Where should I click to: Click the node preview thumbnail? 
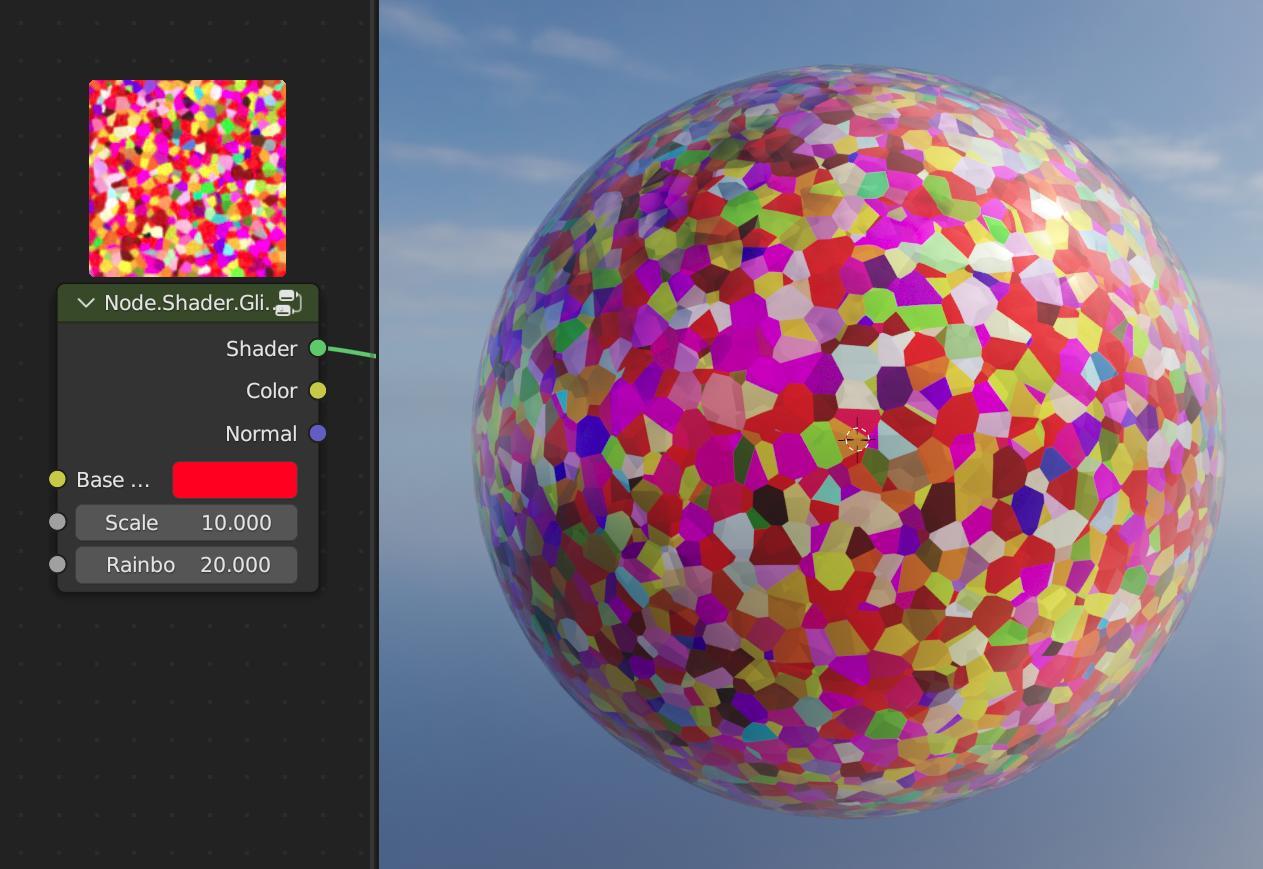[x=187, y=178]
